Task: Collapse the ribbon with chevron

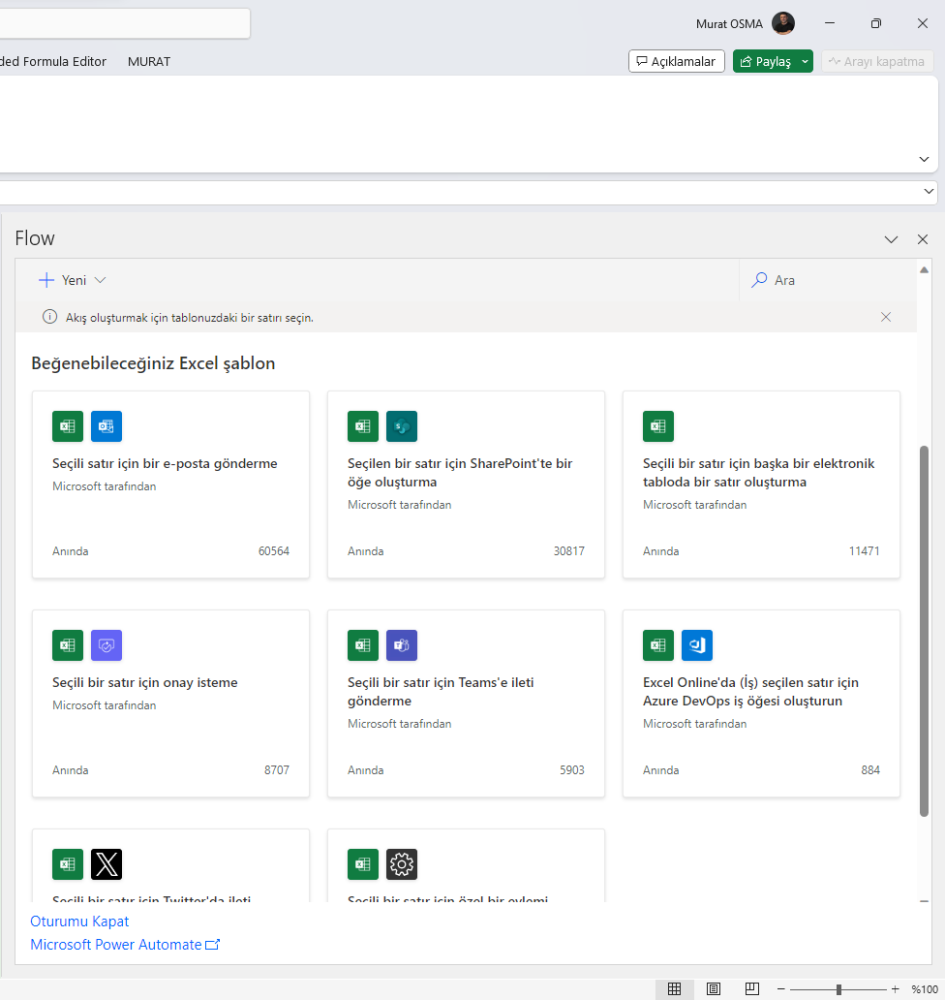Action: tap(924, 159)
